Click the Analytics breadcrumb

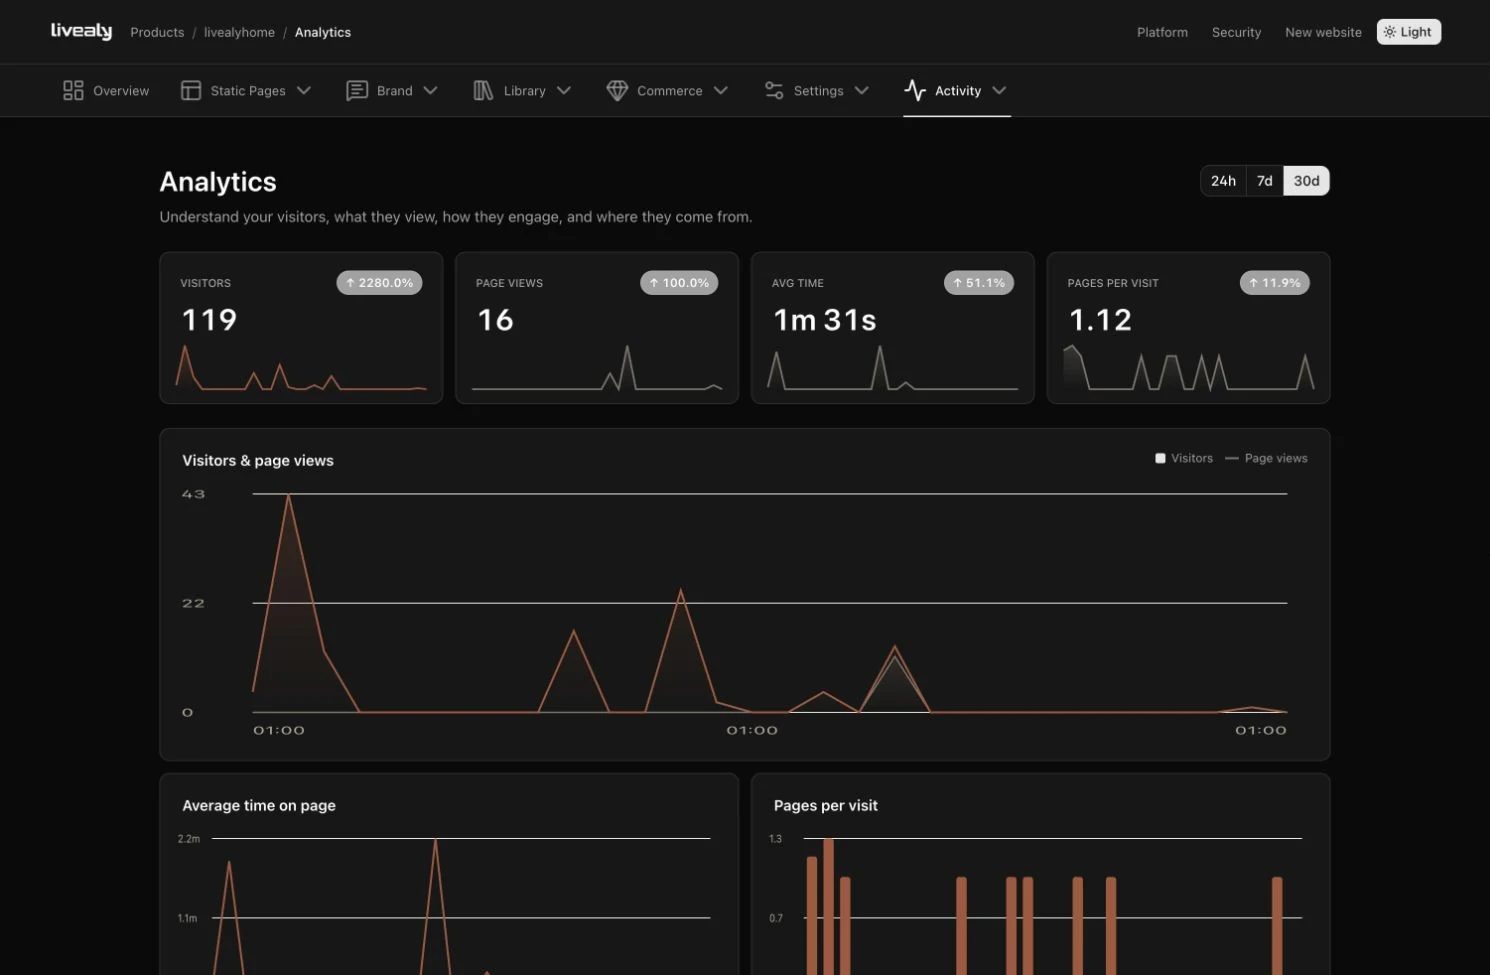[323, 32]
